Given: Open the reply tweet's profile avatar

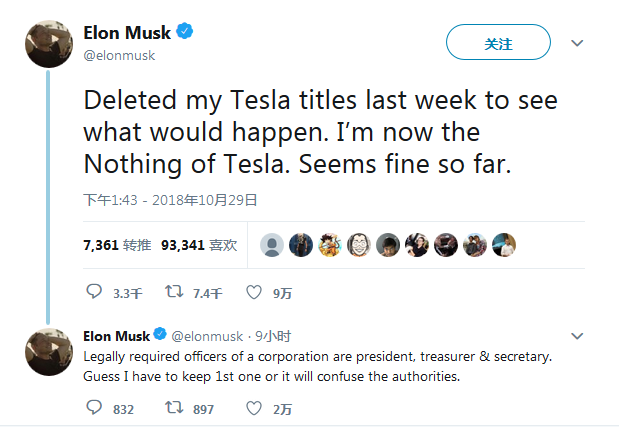Looking at the screenshot, I should click(49, 352).
